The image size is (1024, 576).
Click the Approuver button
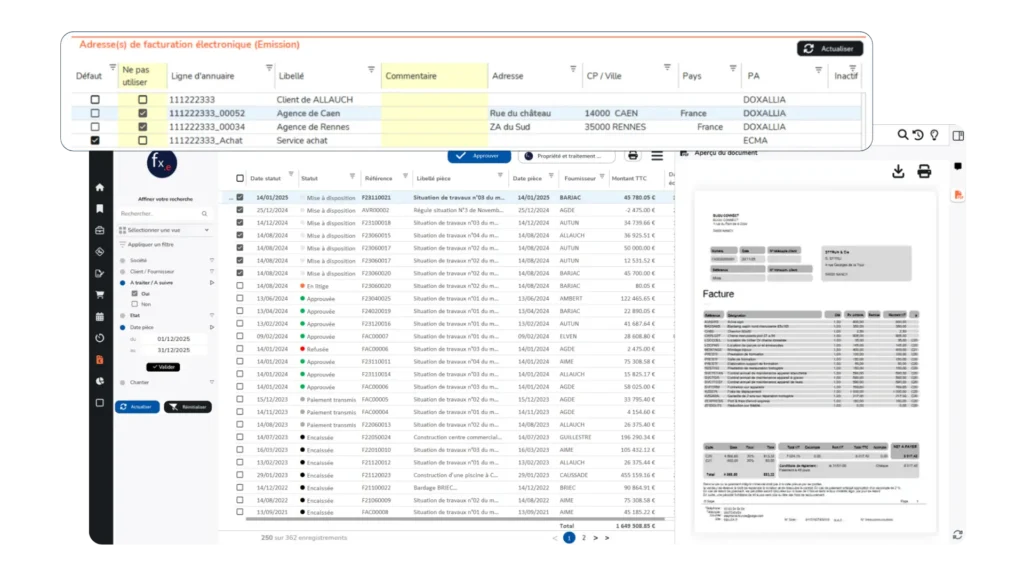tap(478, 156)
